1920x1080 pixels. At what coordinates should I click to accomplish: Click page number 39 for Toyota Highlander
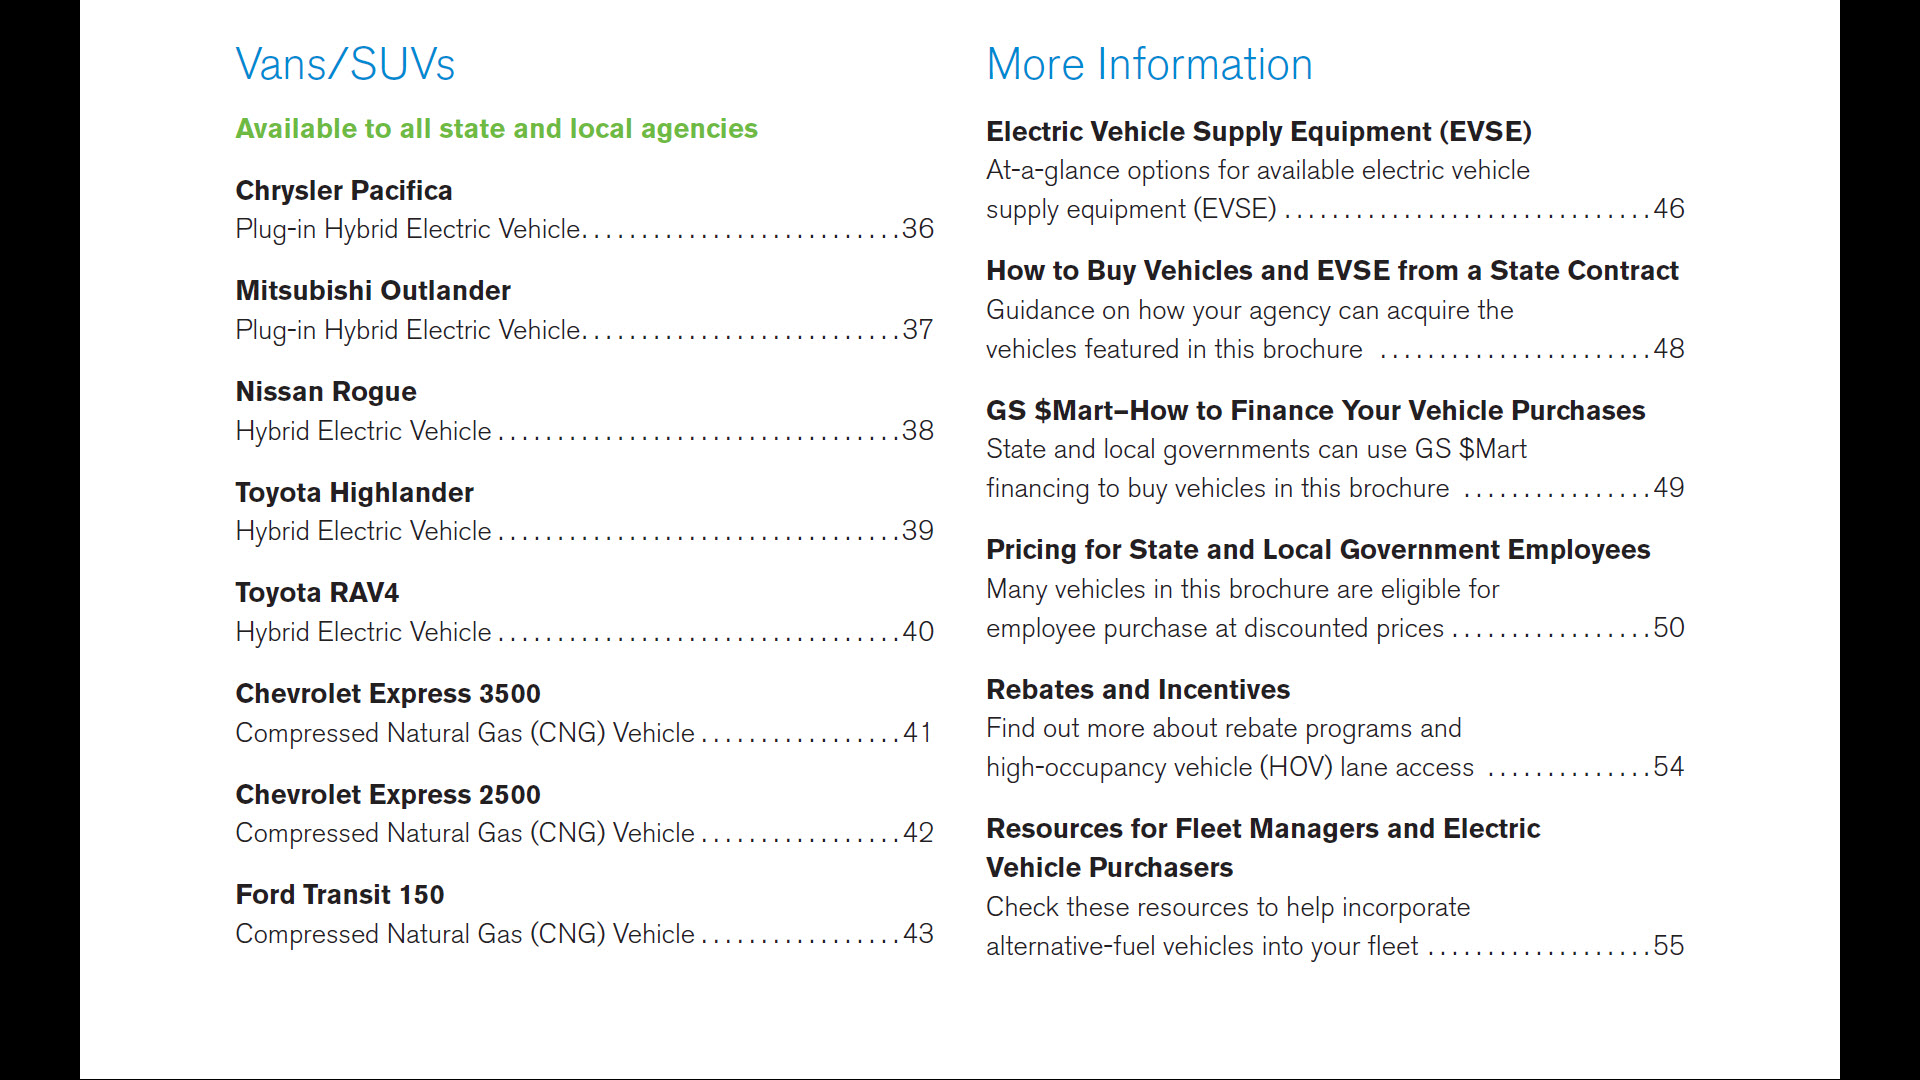click(918, 531)
